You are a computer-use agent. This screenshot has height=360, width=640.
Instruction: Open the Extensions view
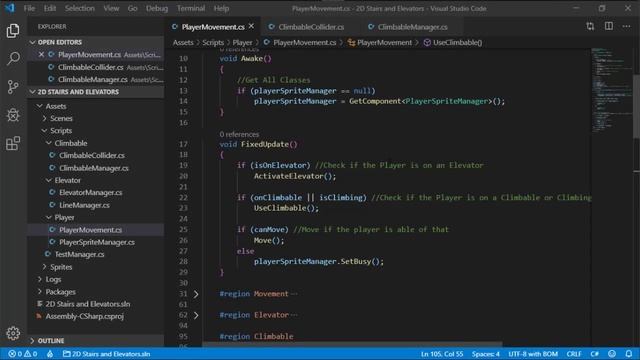13,143
